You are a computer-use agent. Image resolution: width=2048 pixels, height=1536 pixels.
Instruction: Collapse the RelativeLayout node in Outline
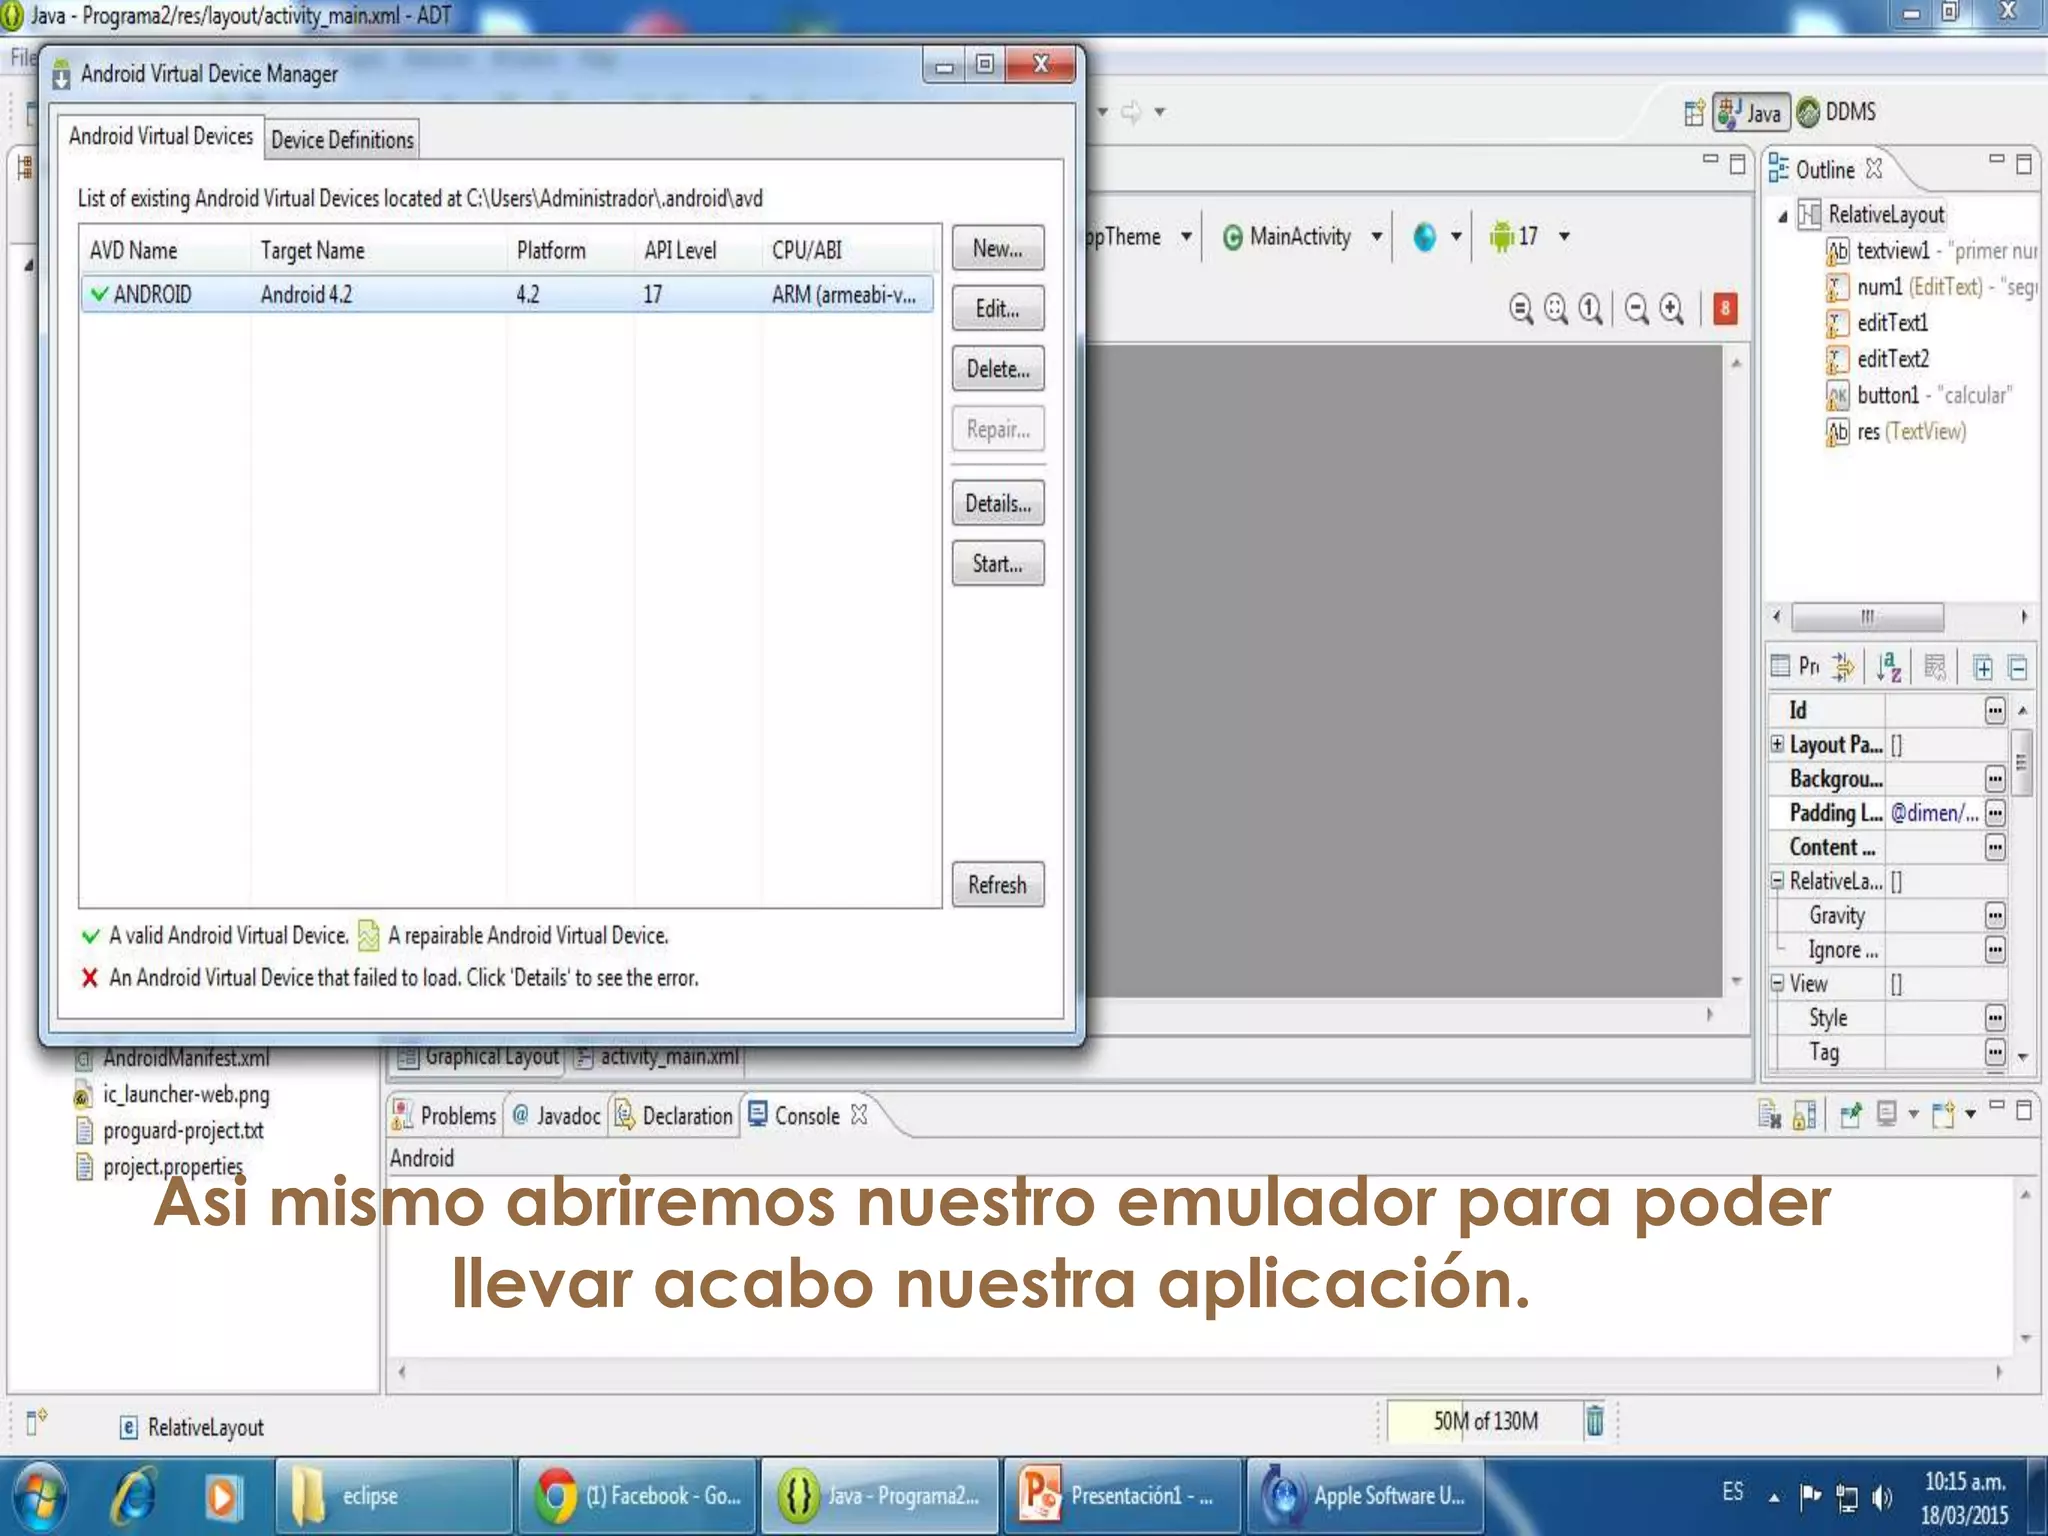pos(1782,216)
